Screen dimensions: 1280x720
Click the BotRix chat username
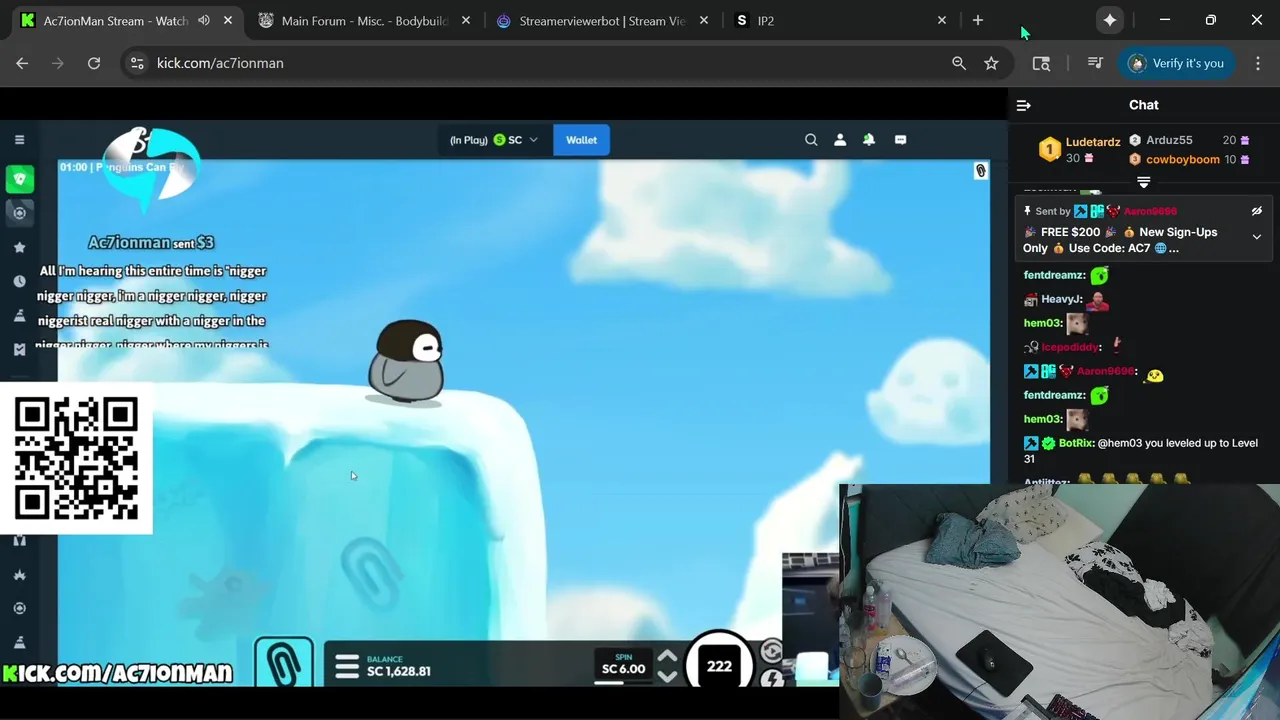1075,443
